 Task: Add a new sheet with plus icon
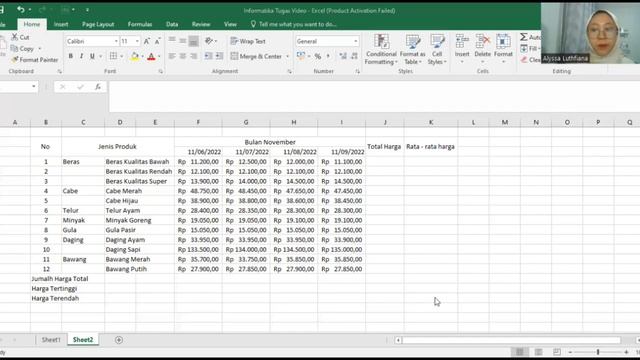coord(119,340)
